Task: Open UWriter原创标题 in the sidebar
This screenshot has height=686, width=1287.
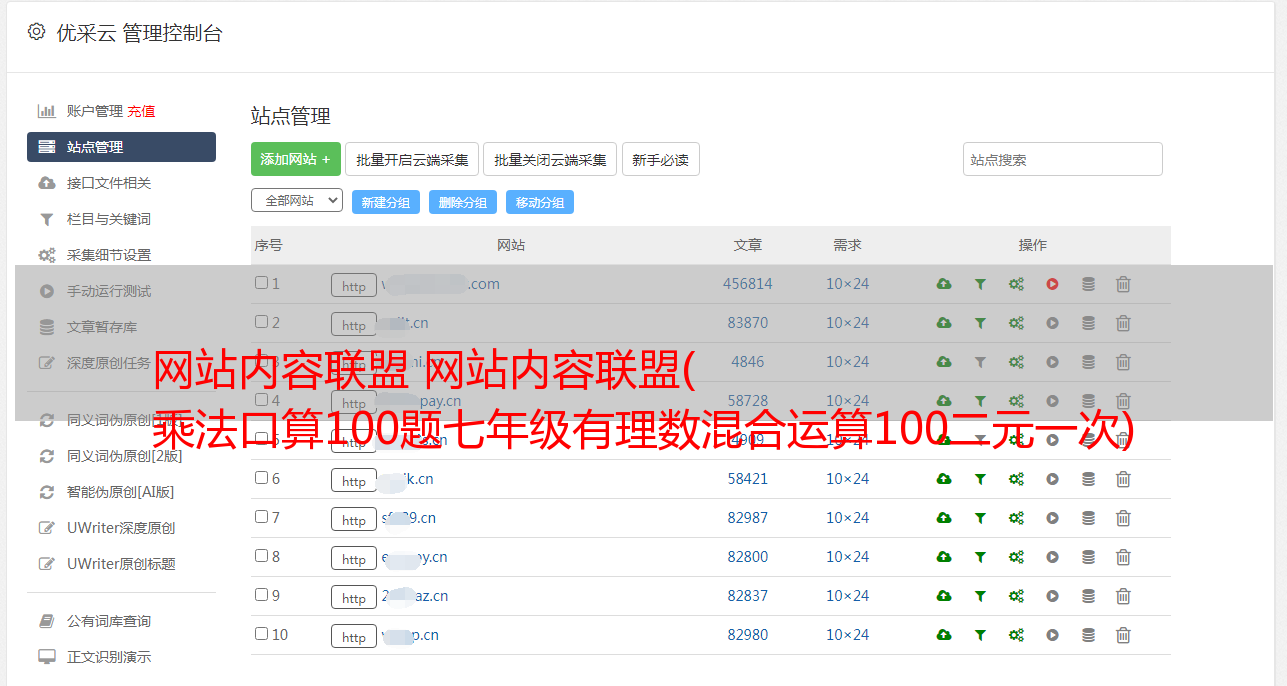Action: coord(121,564)
